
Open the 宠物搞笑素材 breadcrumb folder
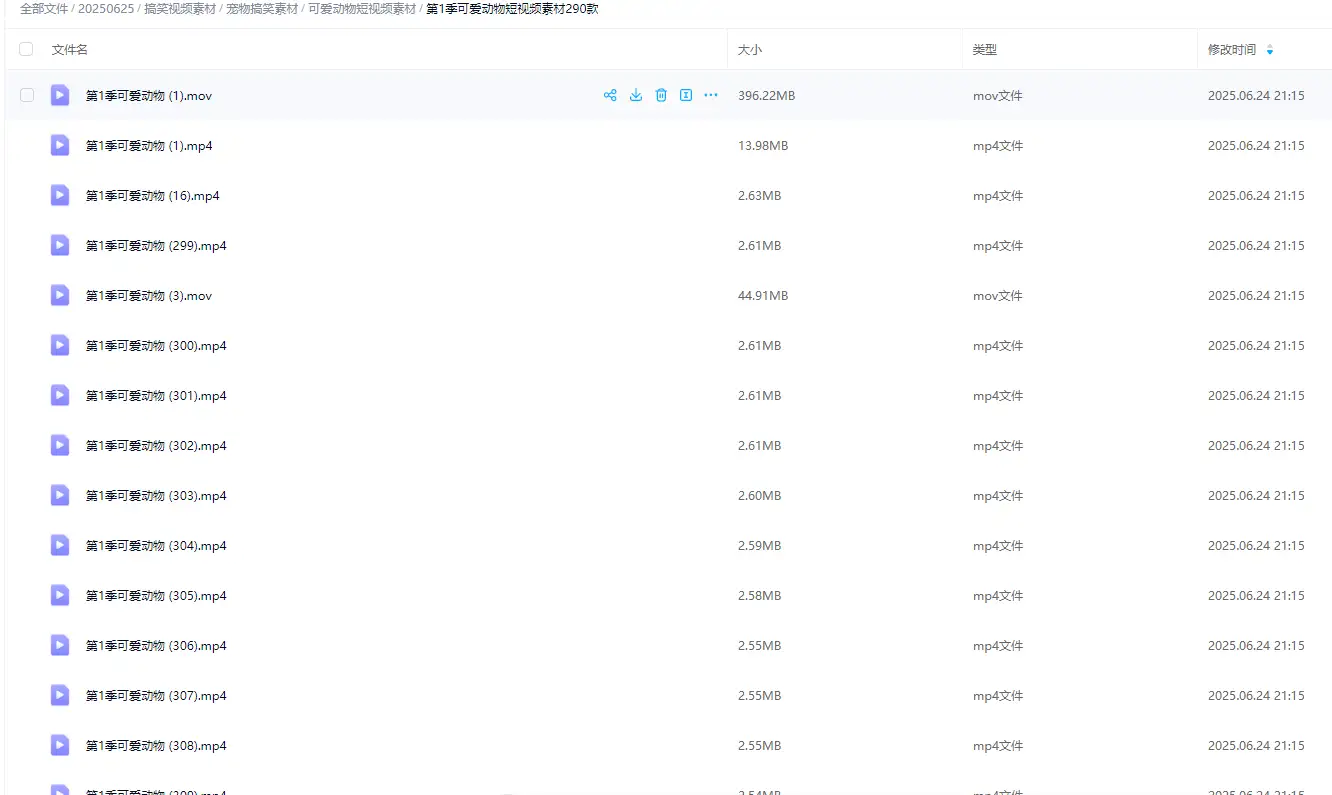pos(262,9)
